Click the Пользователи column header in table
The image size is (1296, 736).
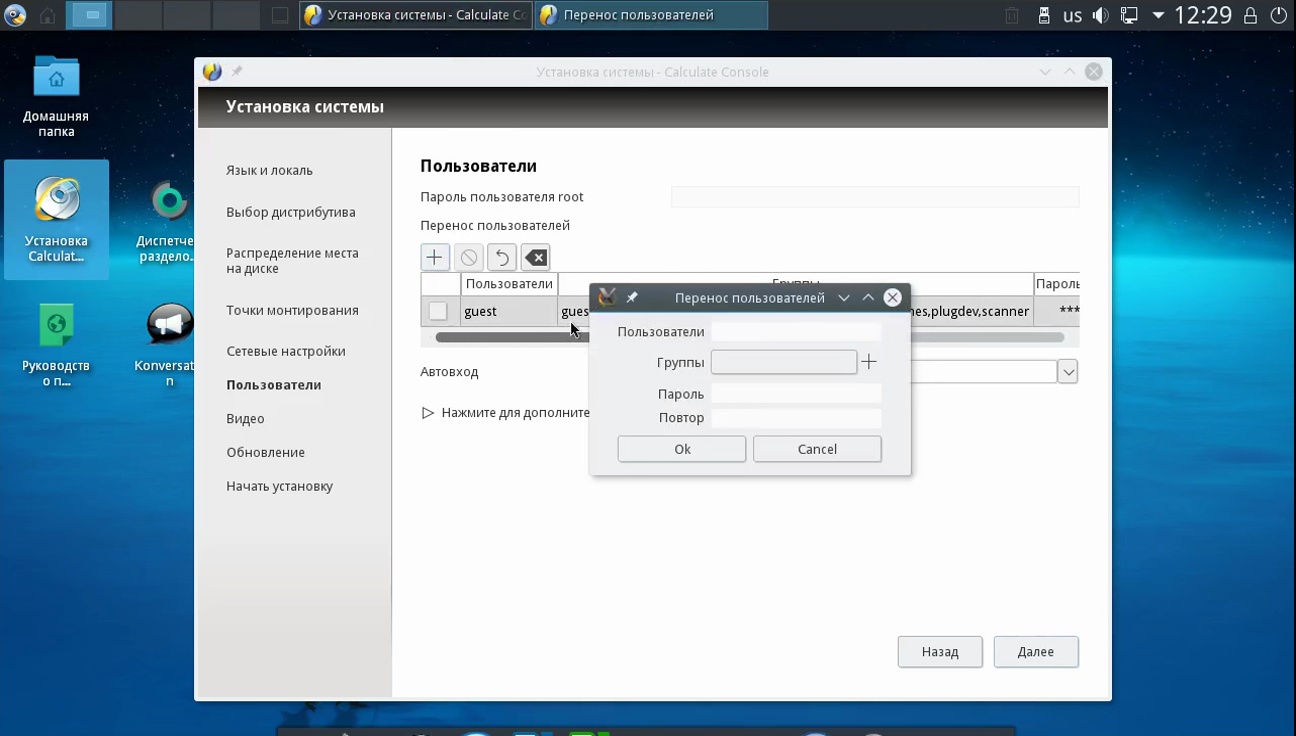(x=509, y=284)
